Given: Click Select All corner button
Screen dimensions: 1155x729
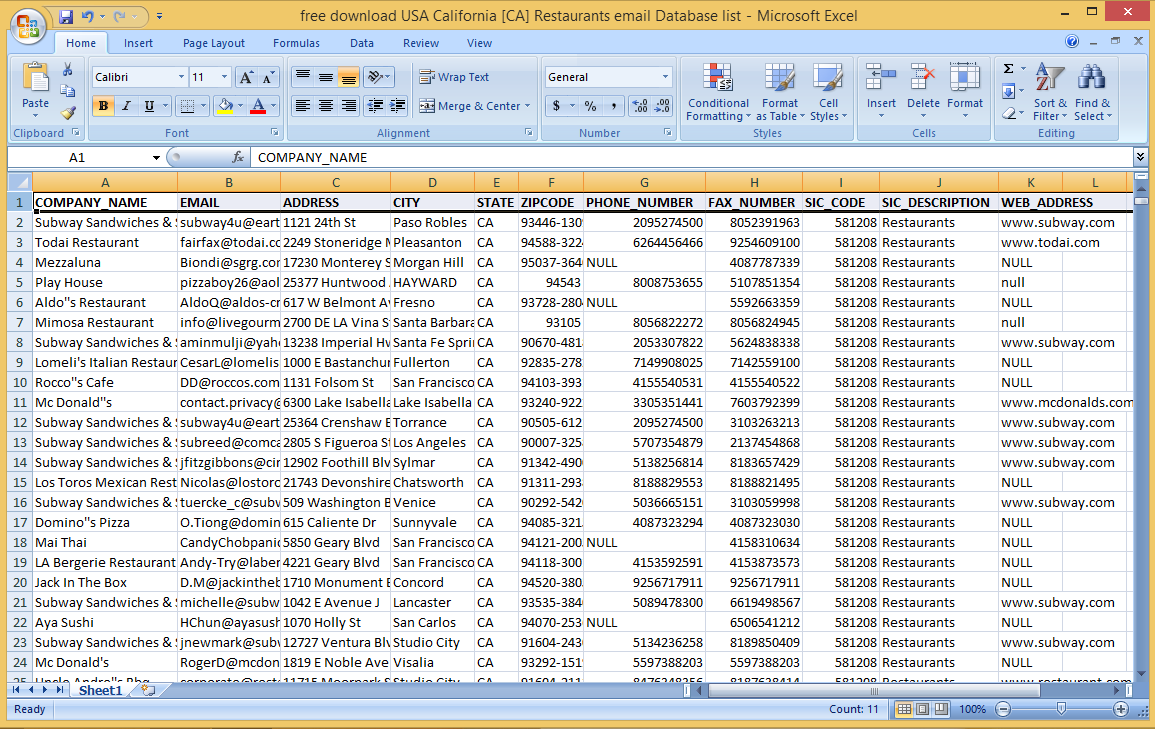Looking at the screenshot, I should pos(20,182).
